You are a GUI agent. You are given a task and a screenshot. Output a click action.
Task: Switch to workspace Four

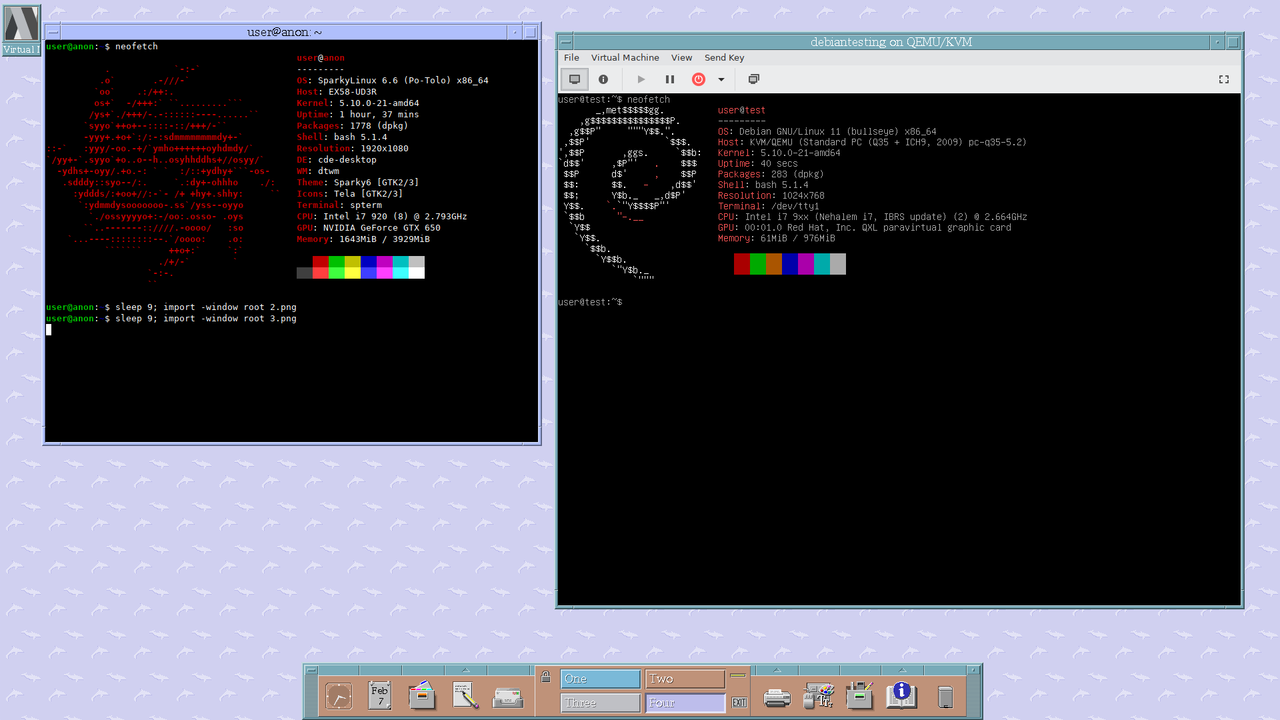coord(685,703)
